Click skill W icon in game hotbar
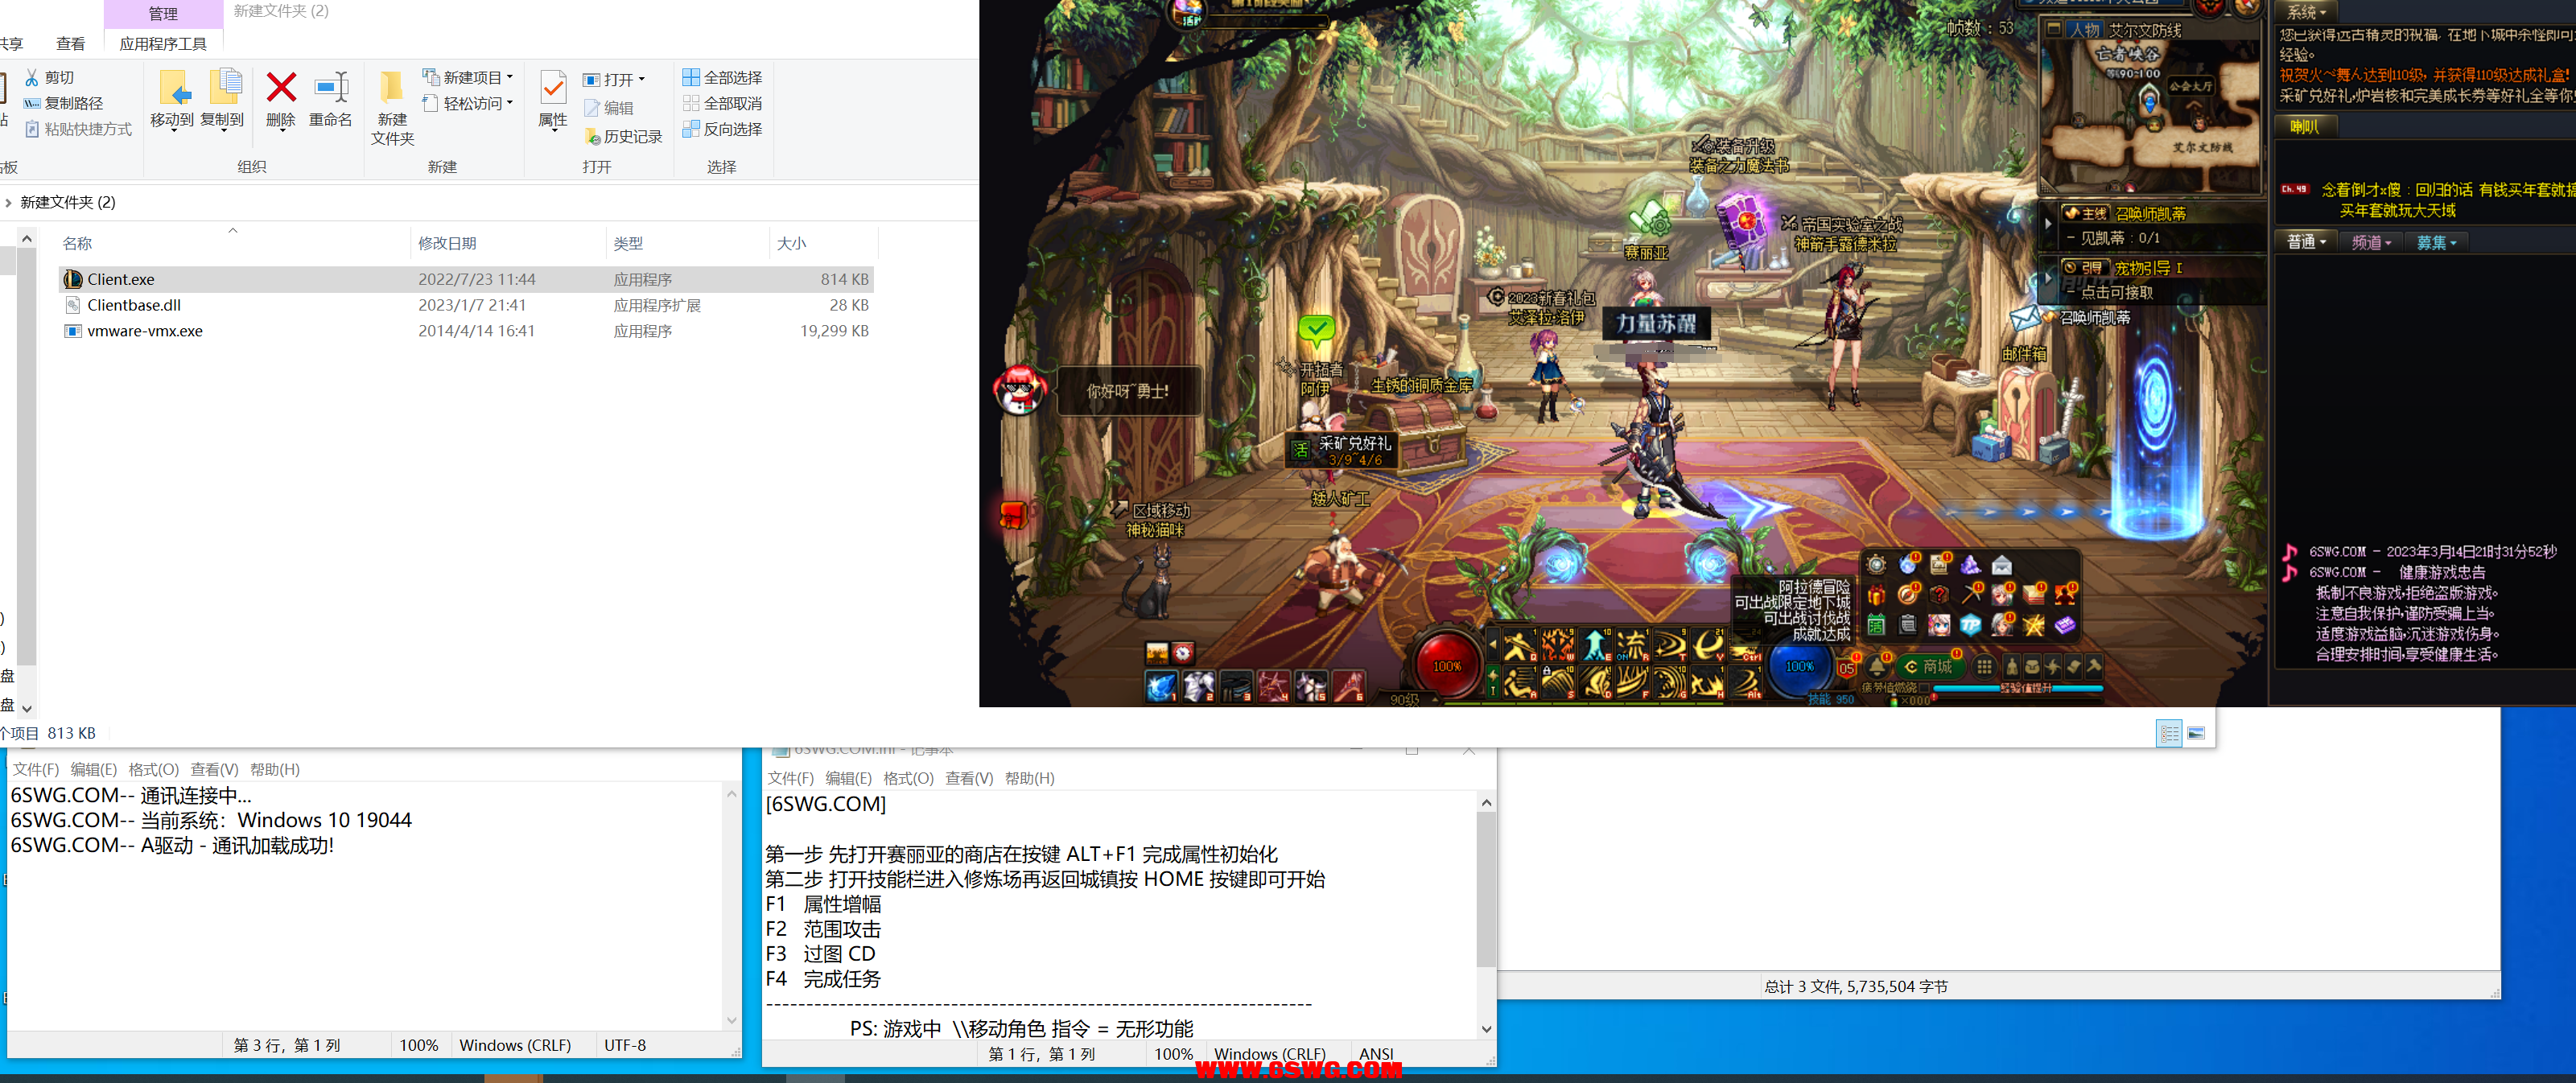The width and height of the screenshot is (2576, 1083). pos(1557,645)
